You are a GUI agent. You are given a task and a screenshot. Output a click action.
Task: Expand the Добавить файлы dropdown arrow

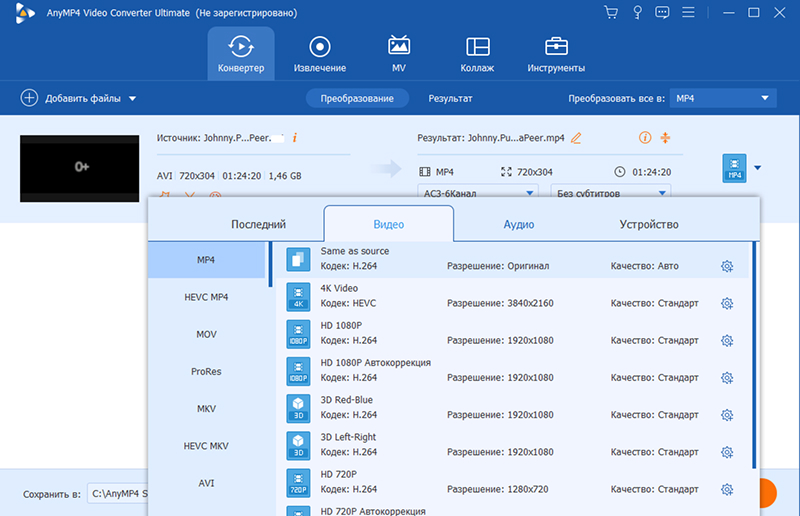(132, 99)
